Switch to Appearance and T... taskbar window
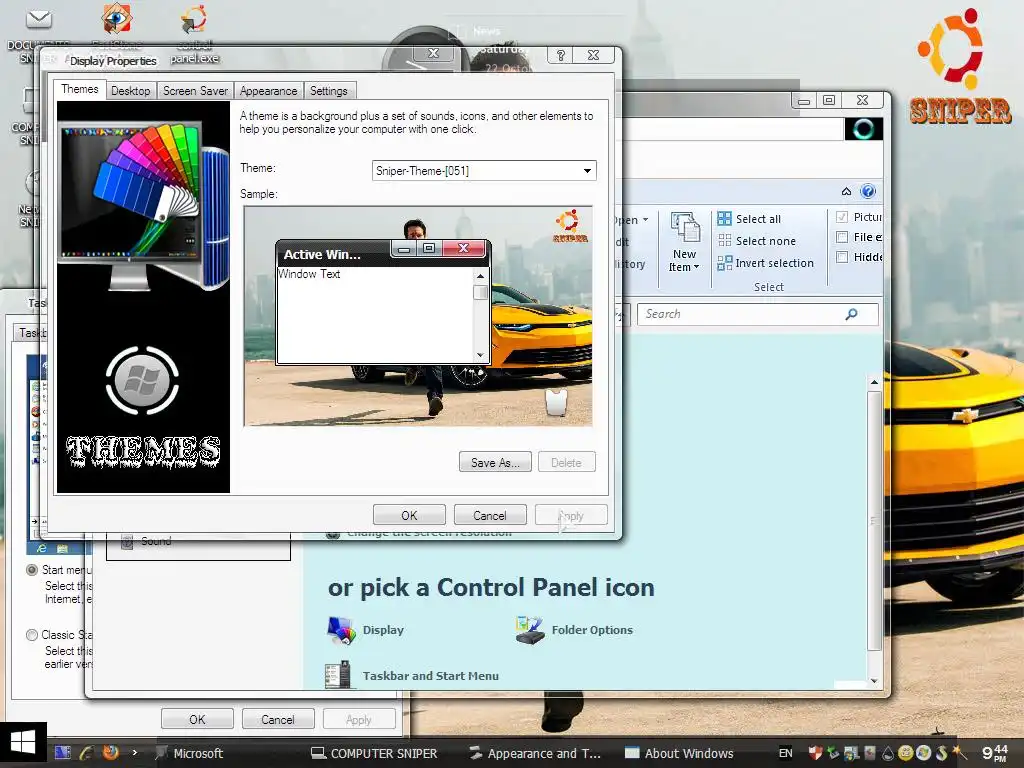 (535, 753)
